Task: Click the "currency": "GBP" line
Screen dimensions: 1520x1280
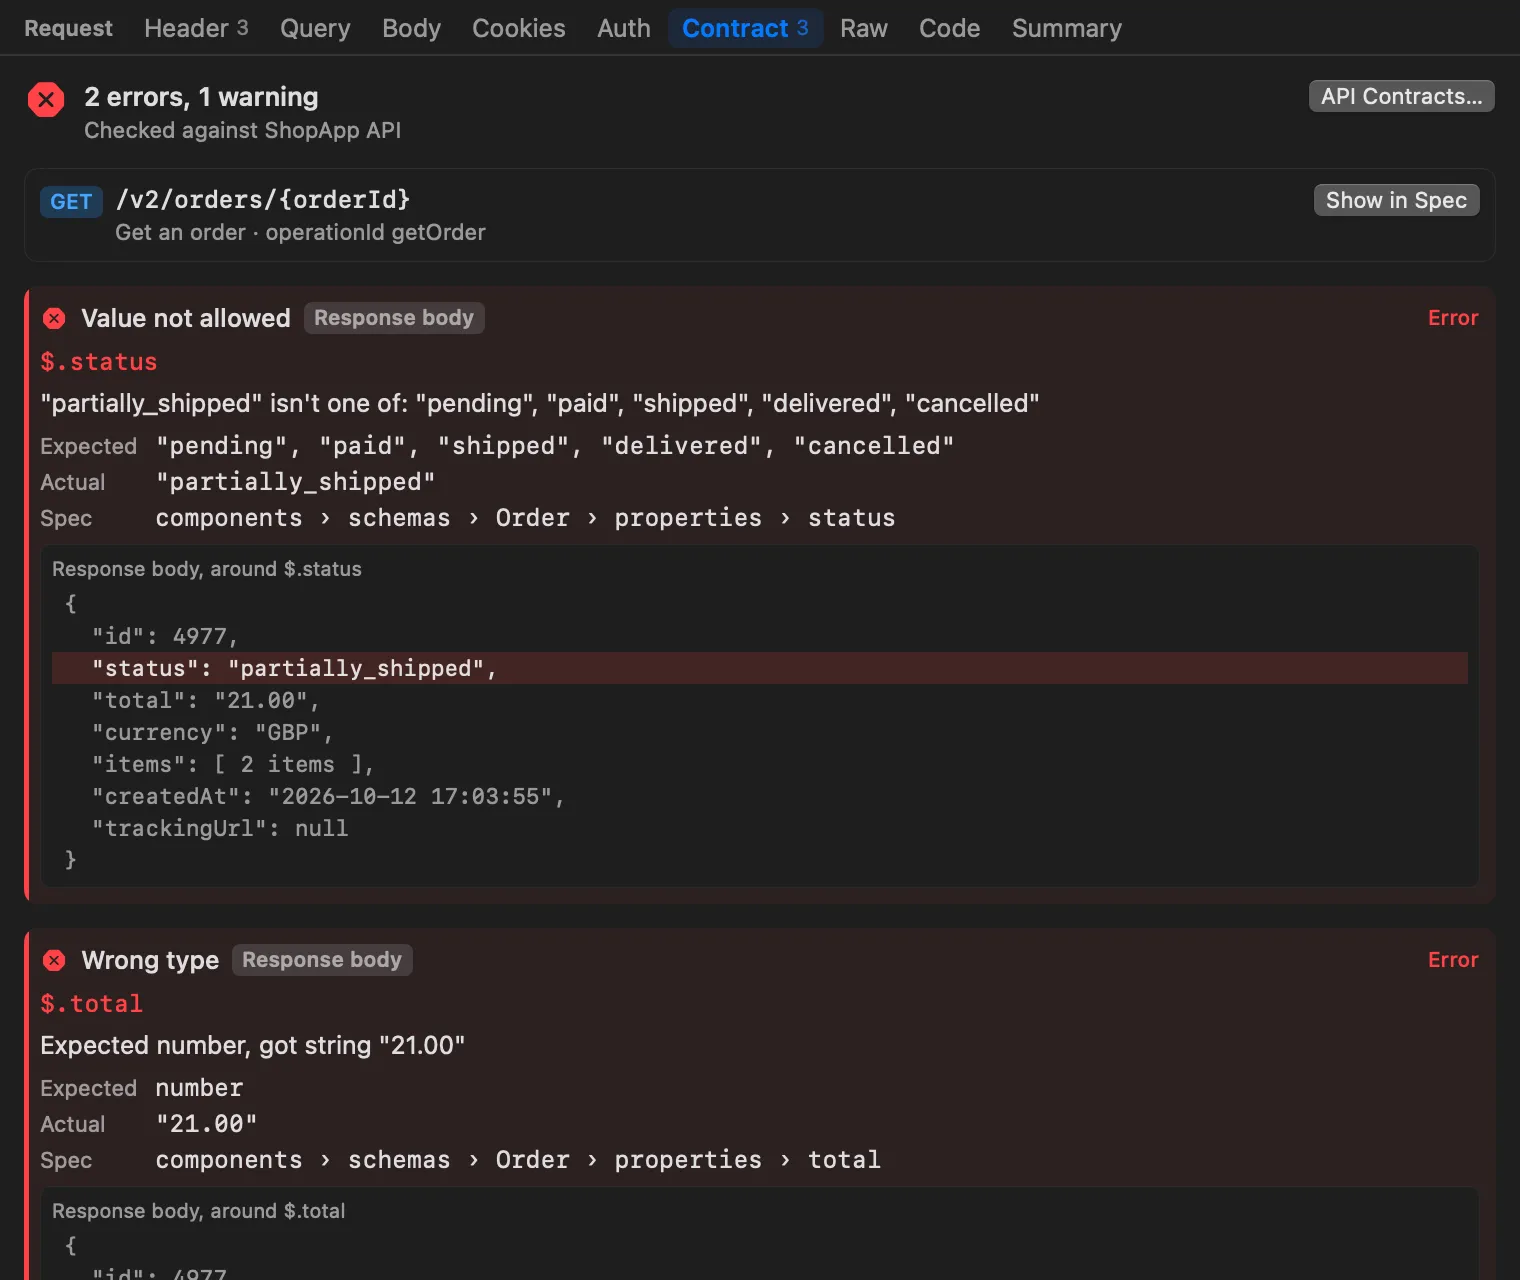Action: coord(212,732)
